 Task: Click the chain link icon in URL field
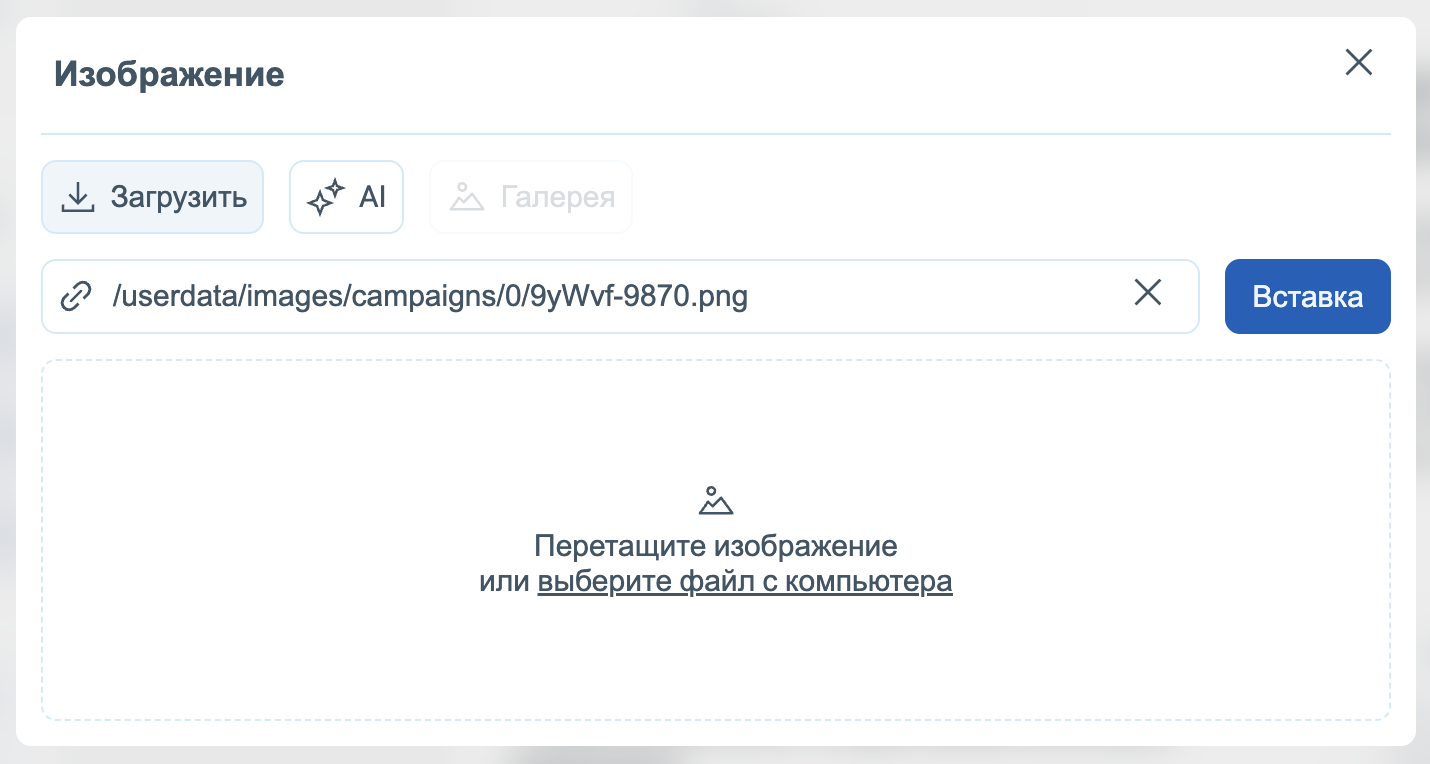tap(76, 297)
